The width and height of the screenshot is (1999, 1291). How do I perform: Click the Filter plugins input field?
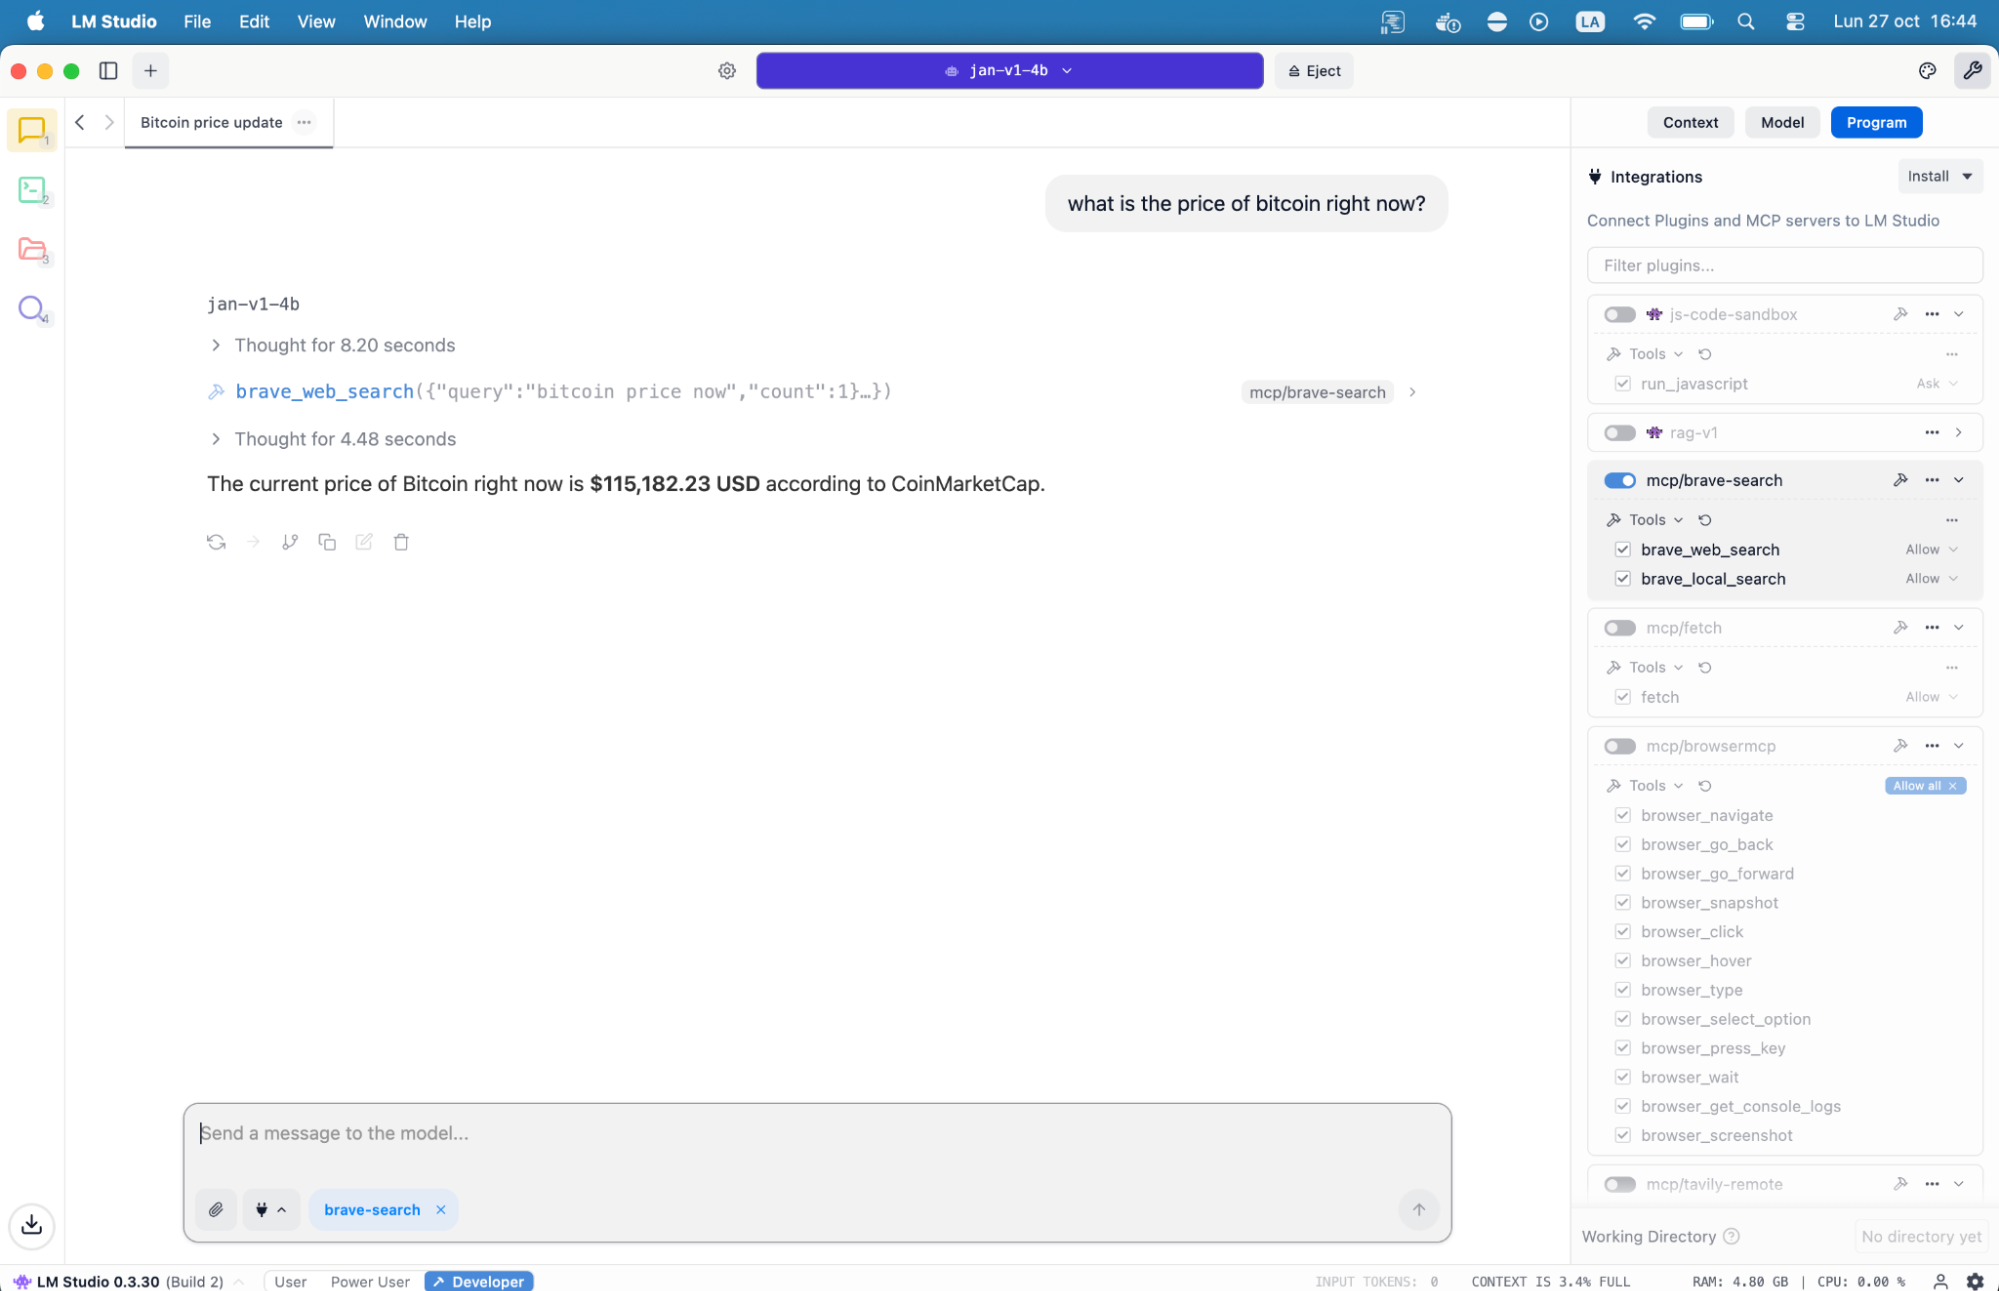pos(1784,265)
